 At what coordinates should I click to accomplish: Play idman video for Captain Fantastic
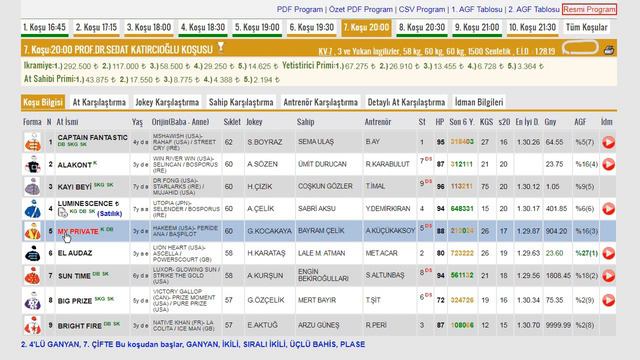(608, 142)
